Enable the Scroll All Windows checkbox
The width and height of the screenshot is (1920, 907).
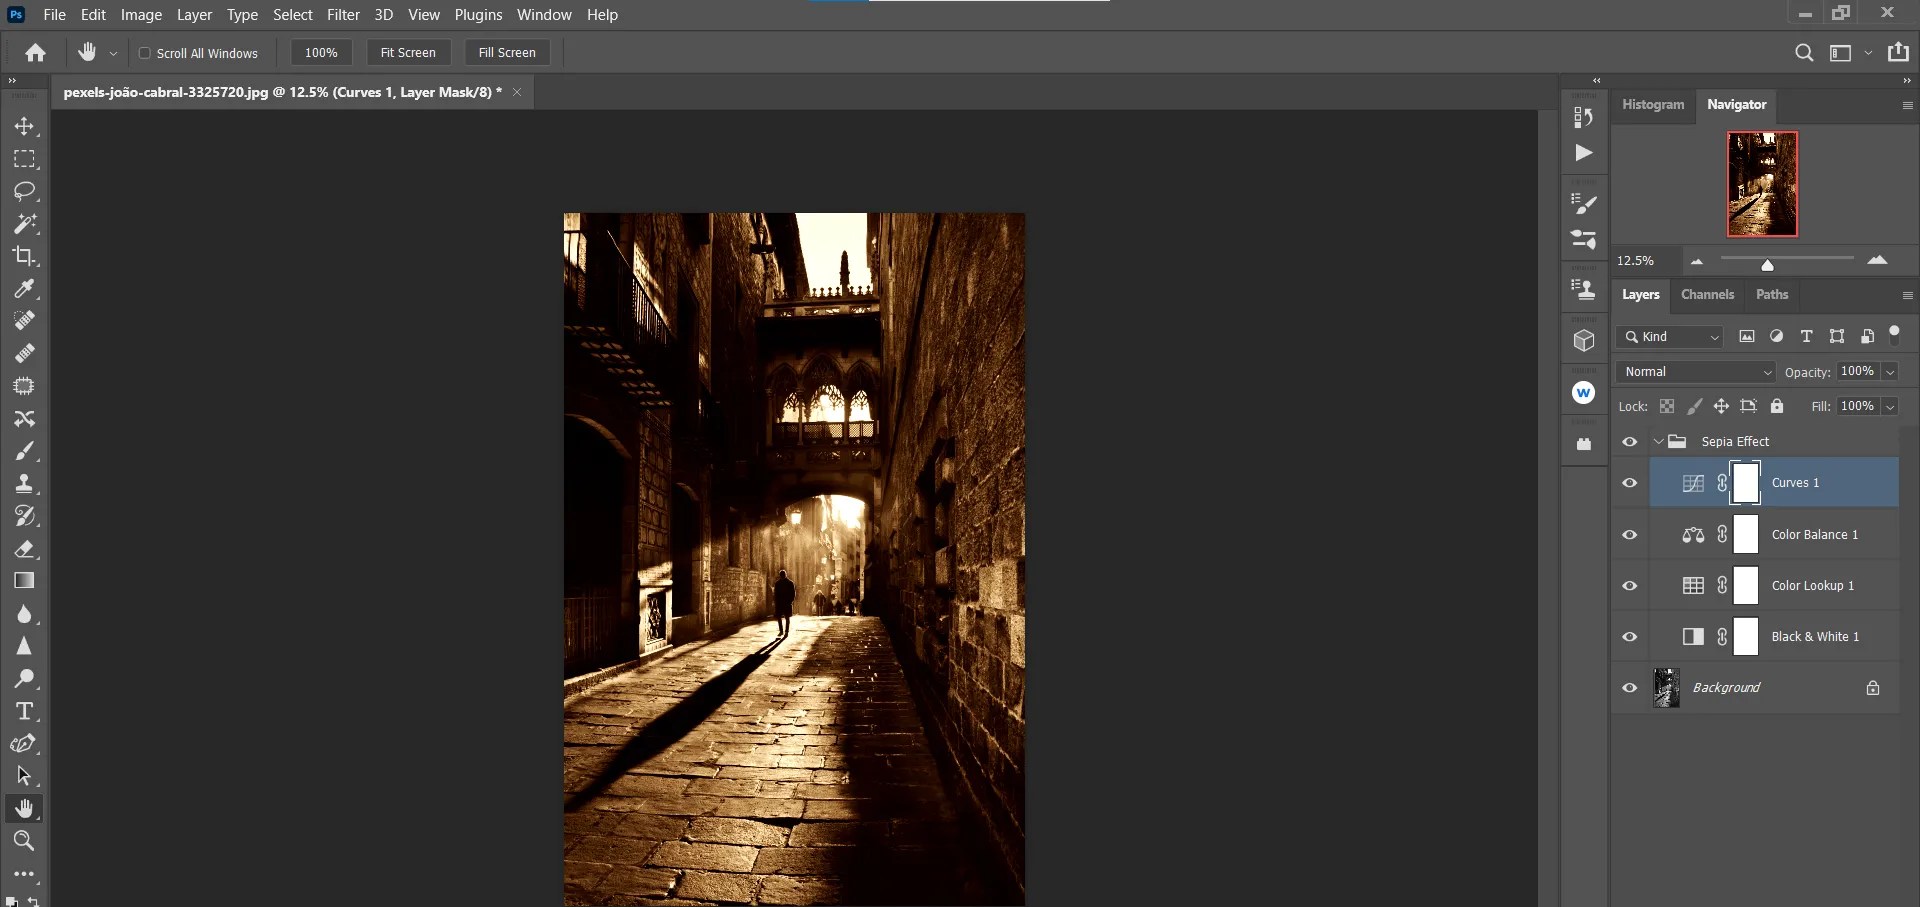pos(145,53)
